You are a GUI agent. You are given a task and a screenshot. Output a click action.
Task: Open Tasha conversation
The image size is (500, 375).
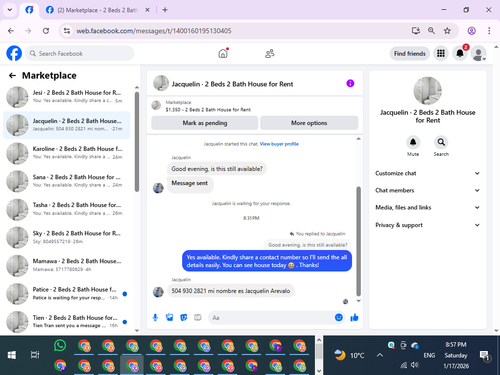(x=67, y=209)
